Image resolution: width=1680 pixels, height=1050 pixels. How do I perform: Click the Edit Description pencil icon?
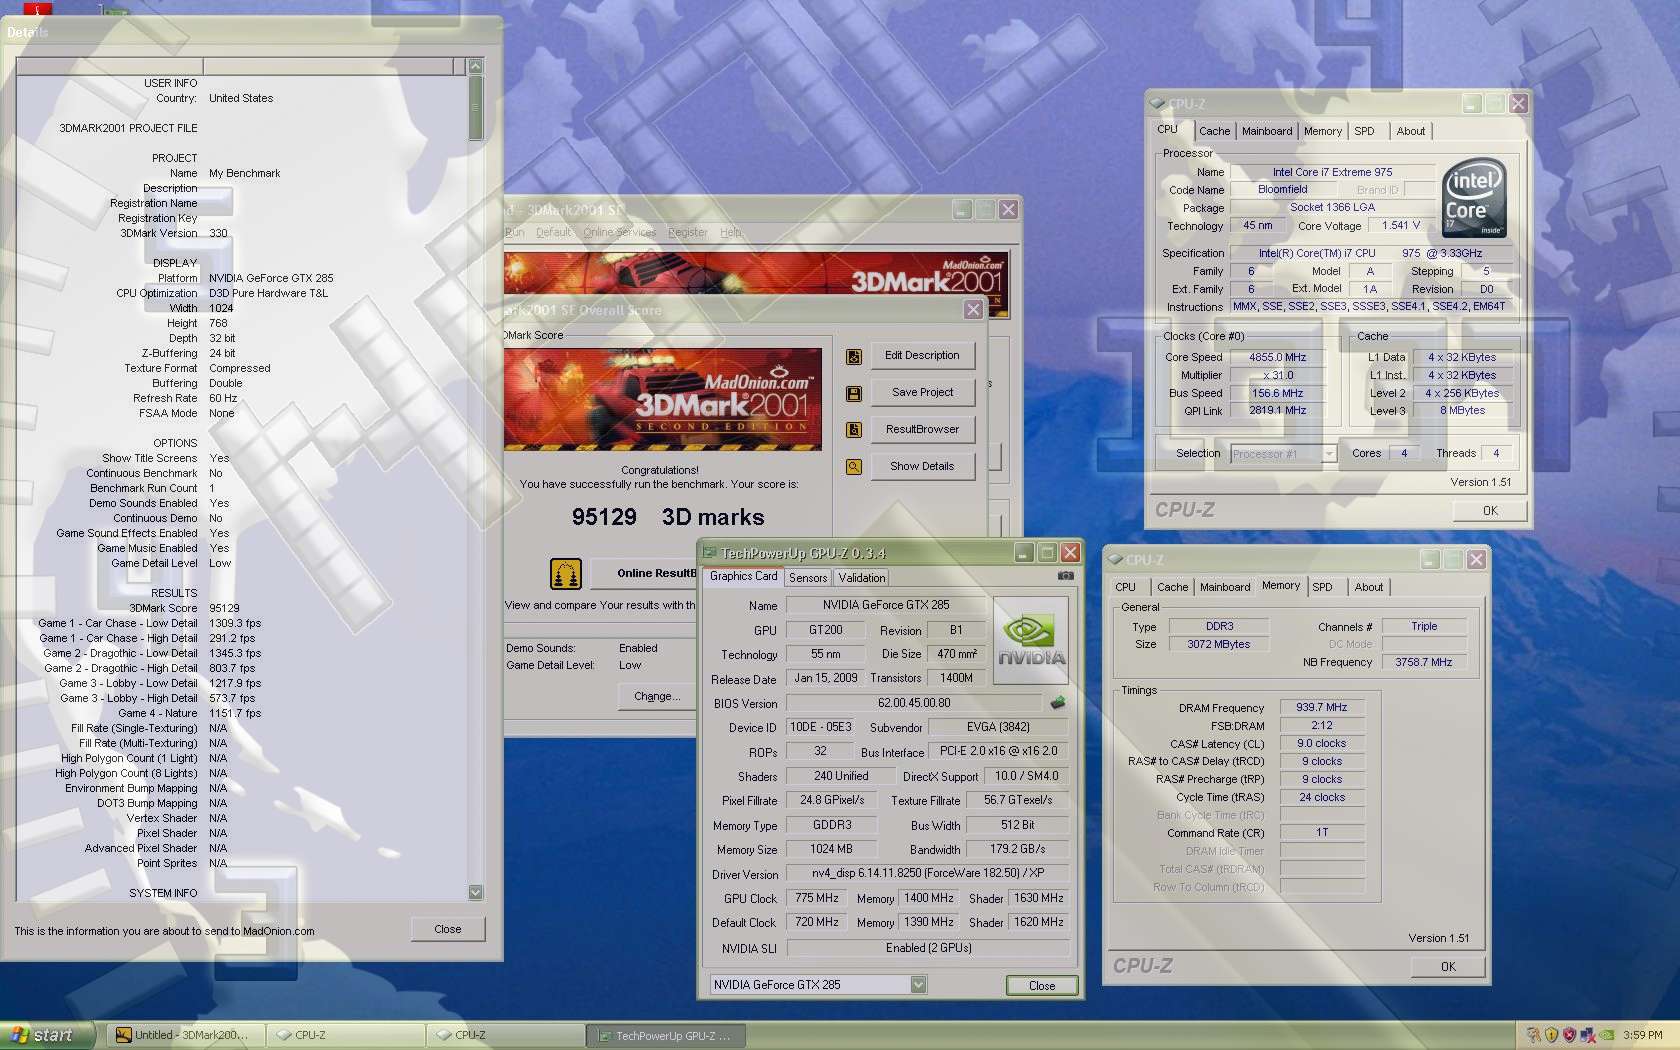854,357
